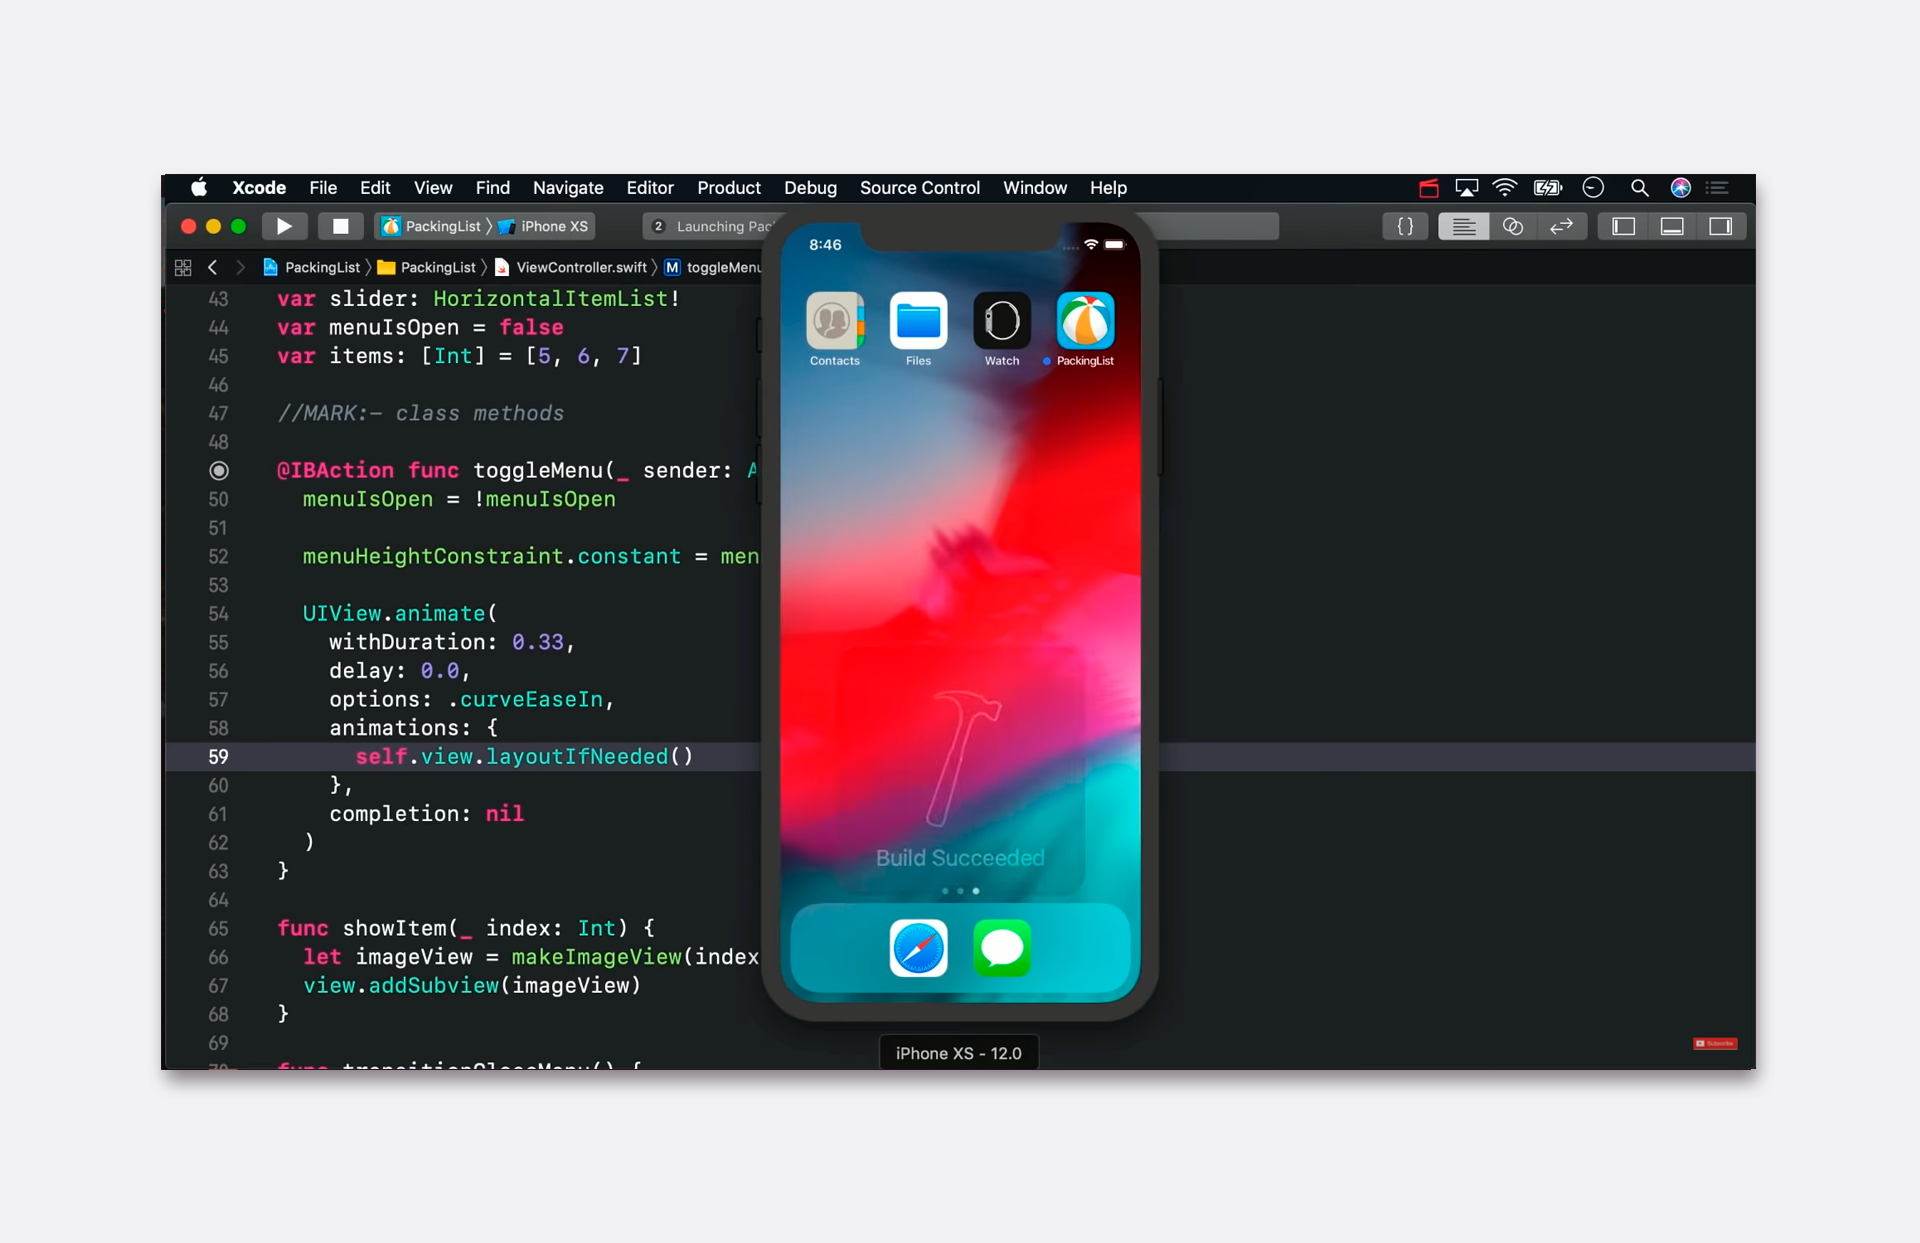Switch to the Assistant editor view

(x=1512, y=226)
